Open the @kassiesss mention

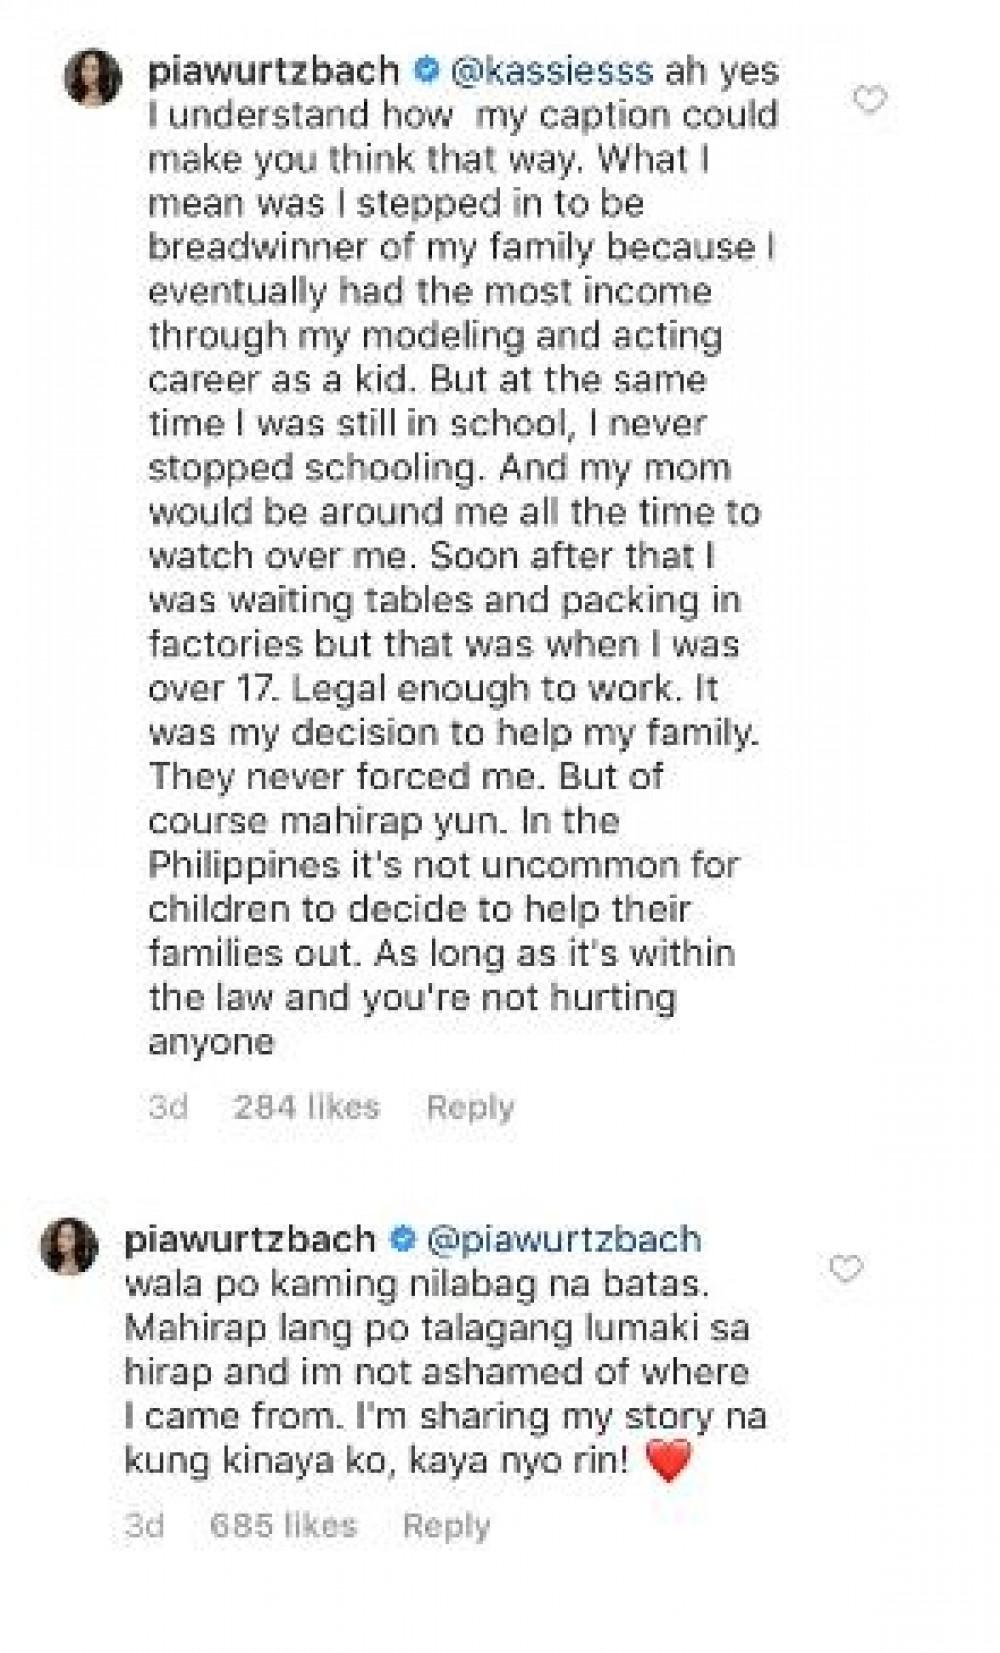[552, 71]
